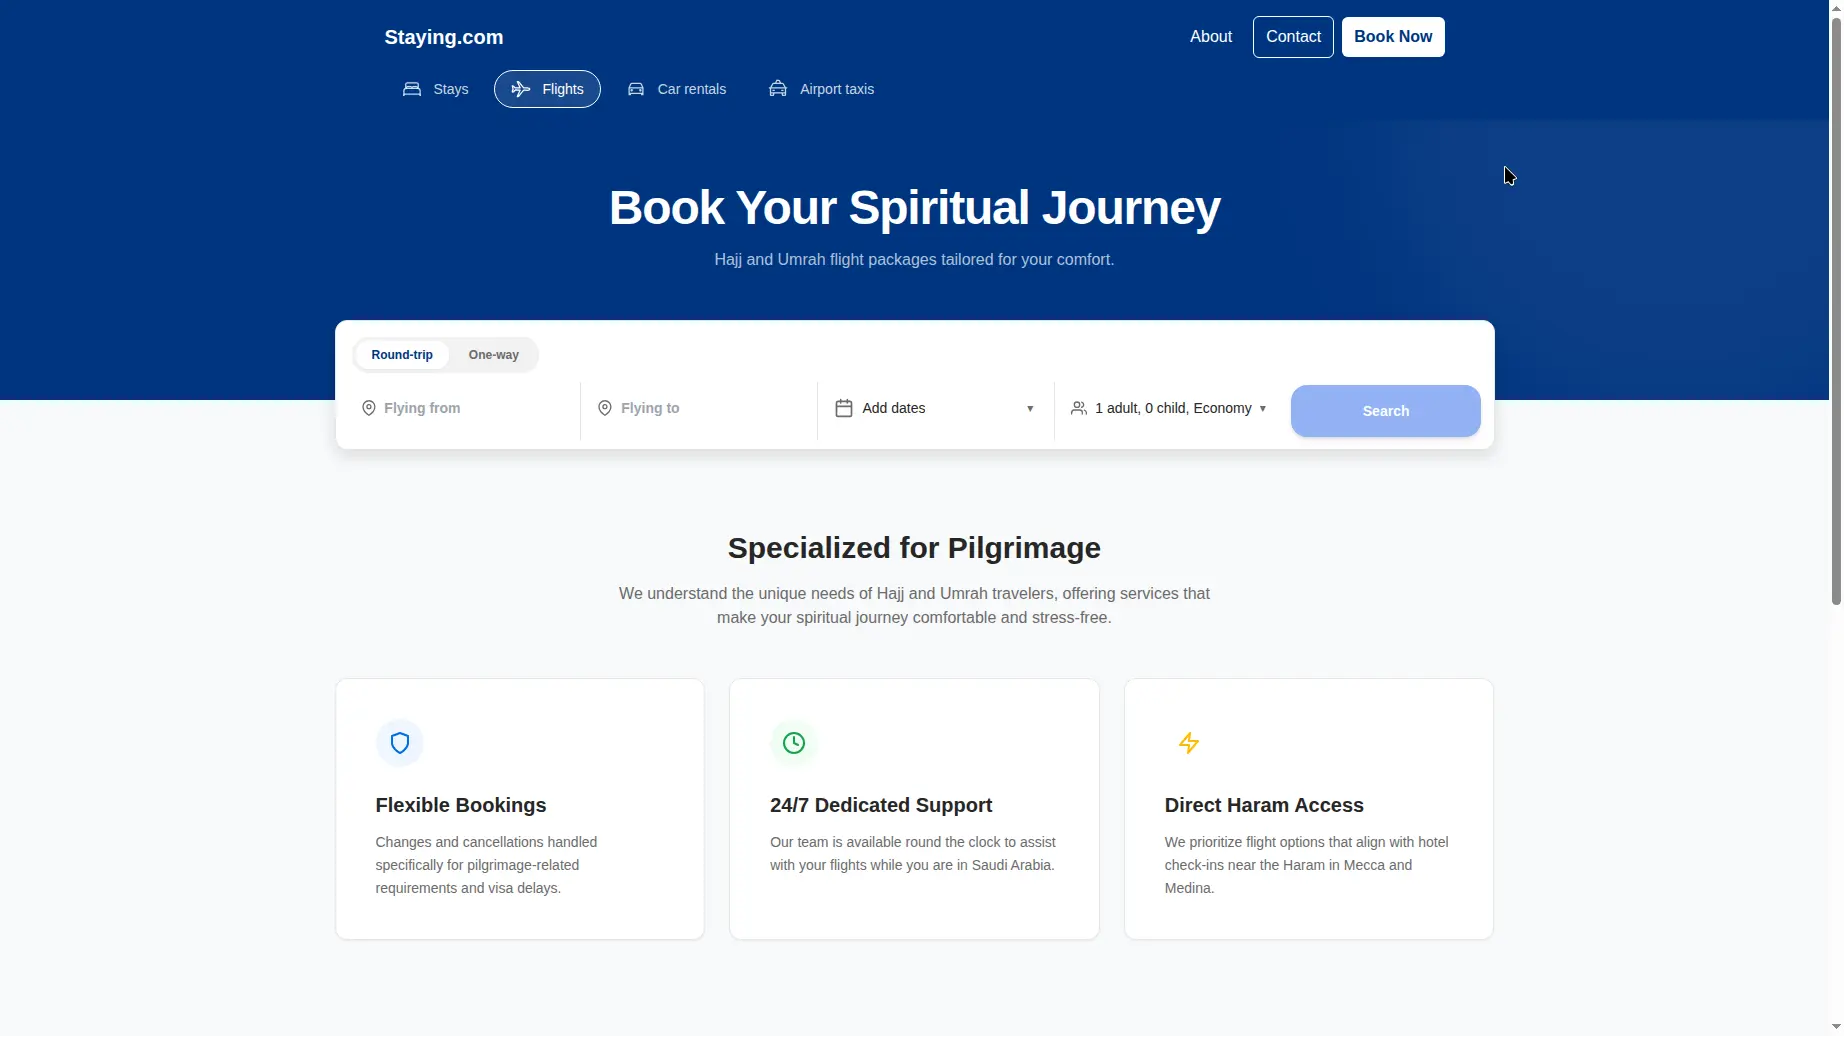Image resolution: width=1845 pixels, height=1037 pixels.
Task: Click the Flights airplane icon
Action: tap(520, 89)
